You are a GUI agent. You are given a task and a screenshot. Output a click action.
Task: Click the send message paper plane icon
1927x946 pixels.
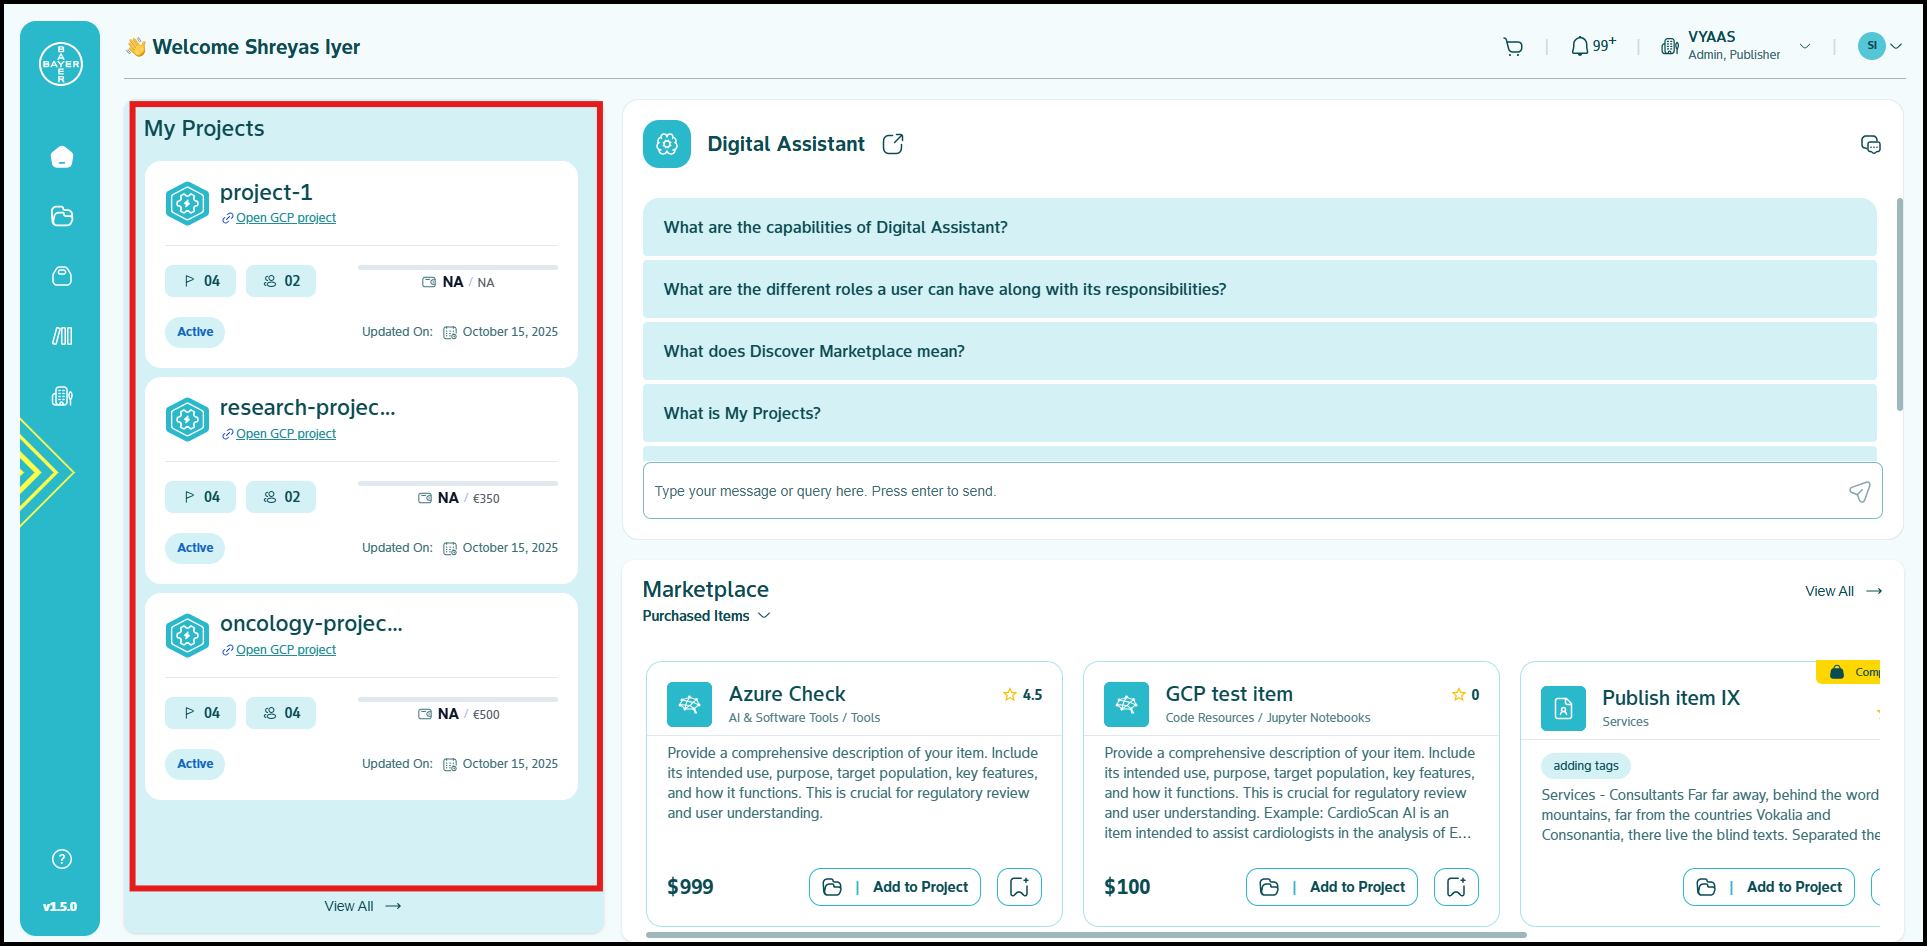pos(1859,491)
